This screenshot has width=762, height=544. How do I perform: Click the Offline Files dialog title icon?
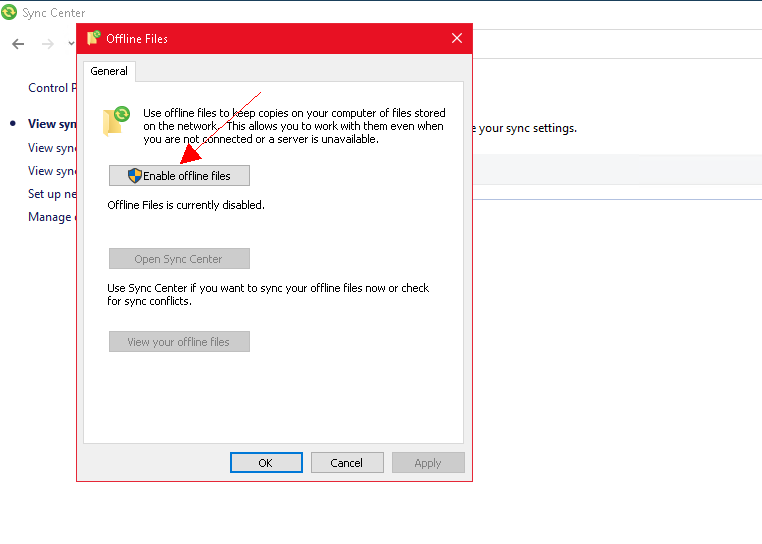(x=94, y=38)
